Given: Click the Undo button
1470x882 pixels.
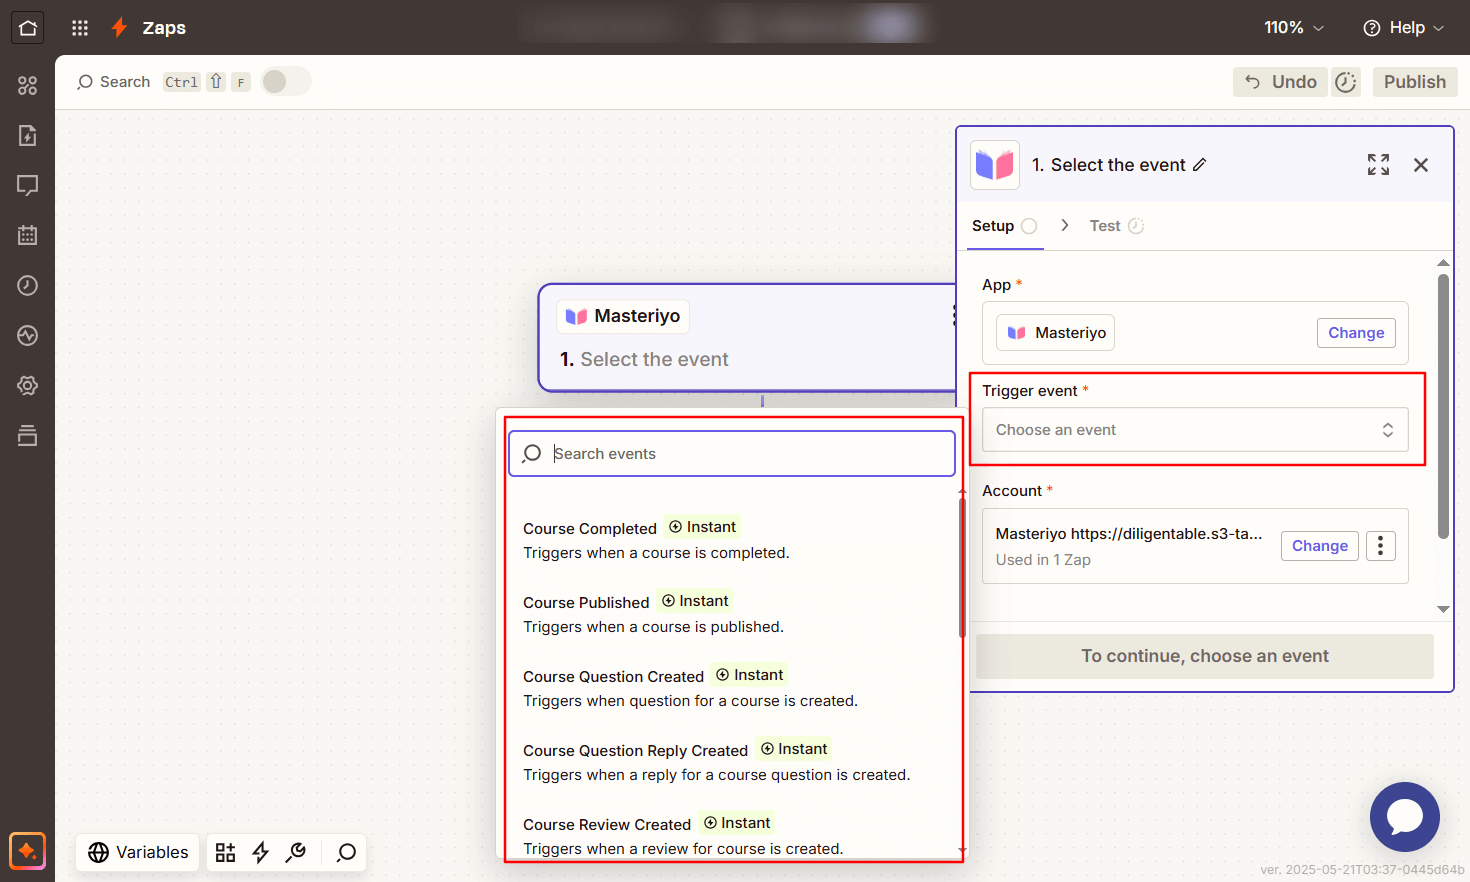Looking at the screenshot, I should coord(1280,82).
